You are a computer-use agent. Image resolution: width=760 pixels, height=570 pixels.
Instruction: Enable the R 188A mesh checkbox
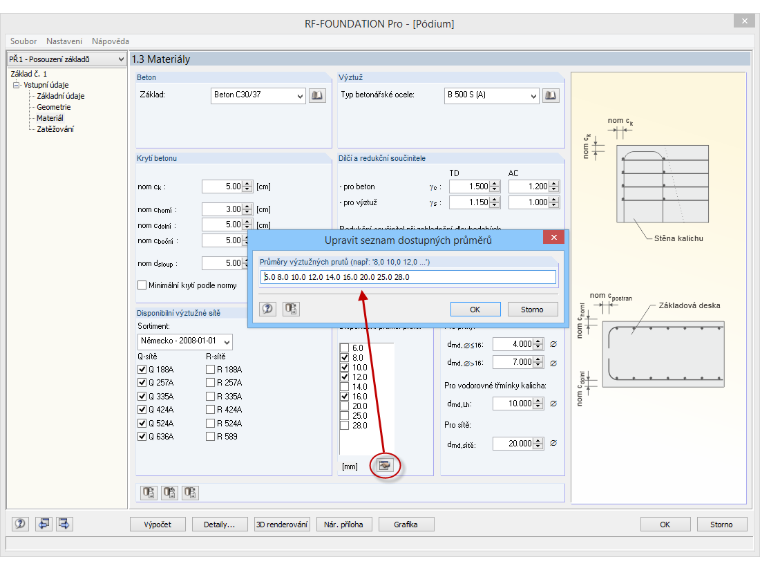[210, 369]
